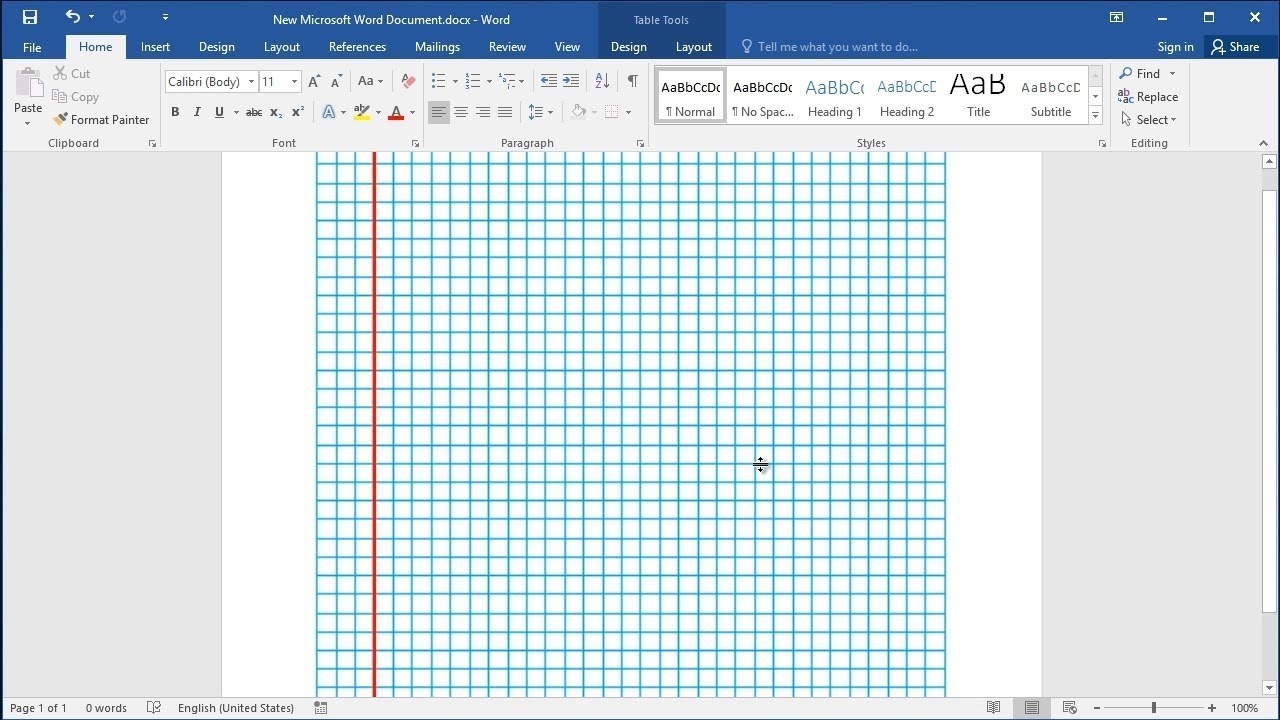This screenshot has height=720, width=1280.
Task: Open the Font dialog launcher
Action: 415,144
